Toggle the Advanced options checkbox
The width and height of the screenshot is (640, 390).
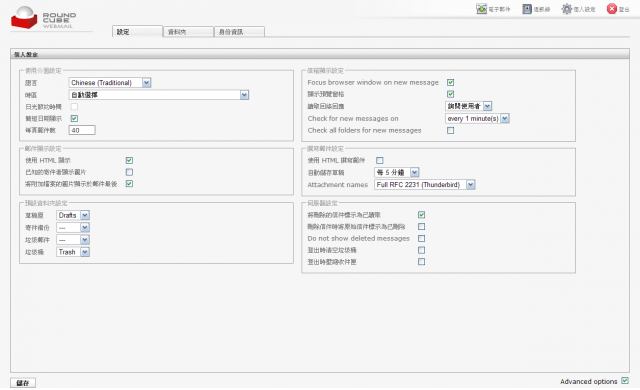point(625,381)
